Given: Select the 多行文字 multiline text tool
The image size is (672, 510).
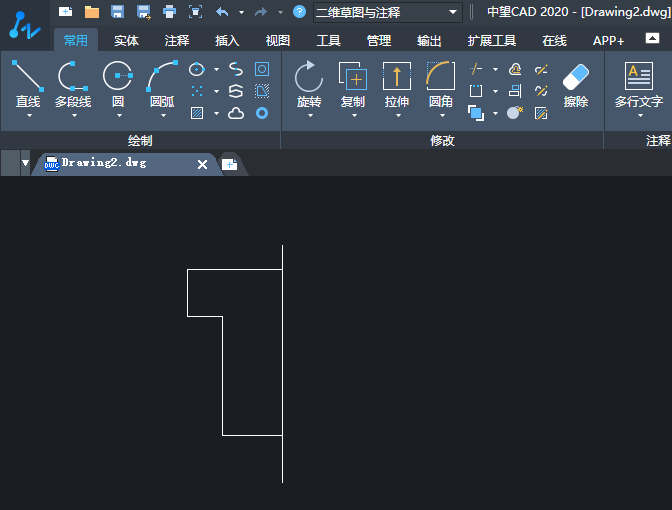Looking at the screenshot, I should point(639,84).
